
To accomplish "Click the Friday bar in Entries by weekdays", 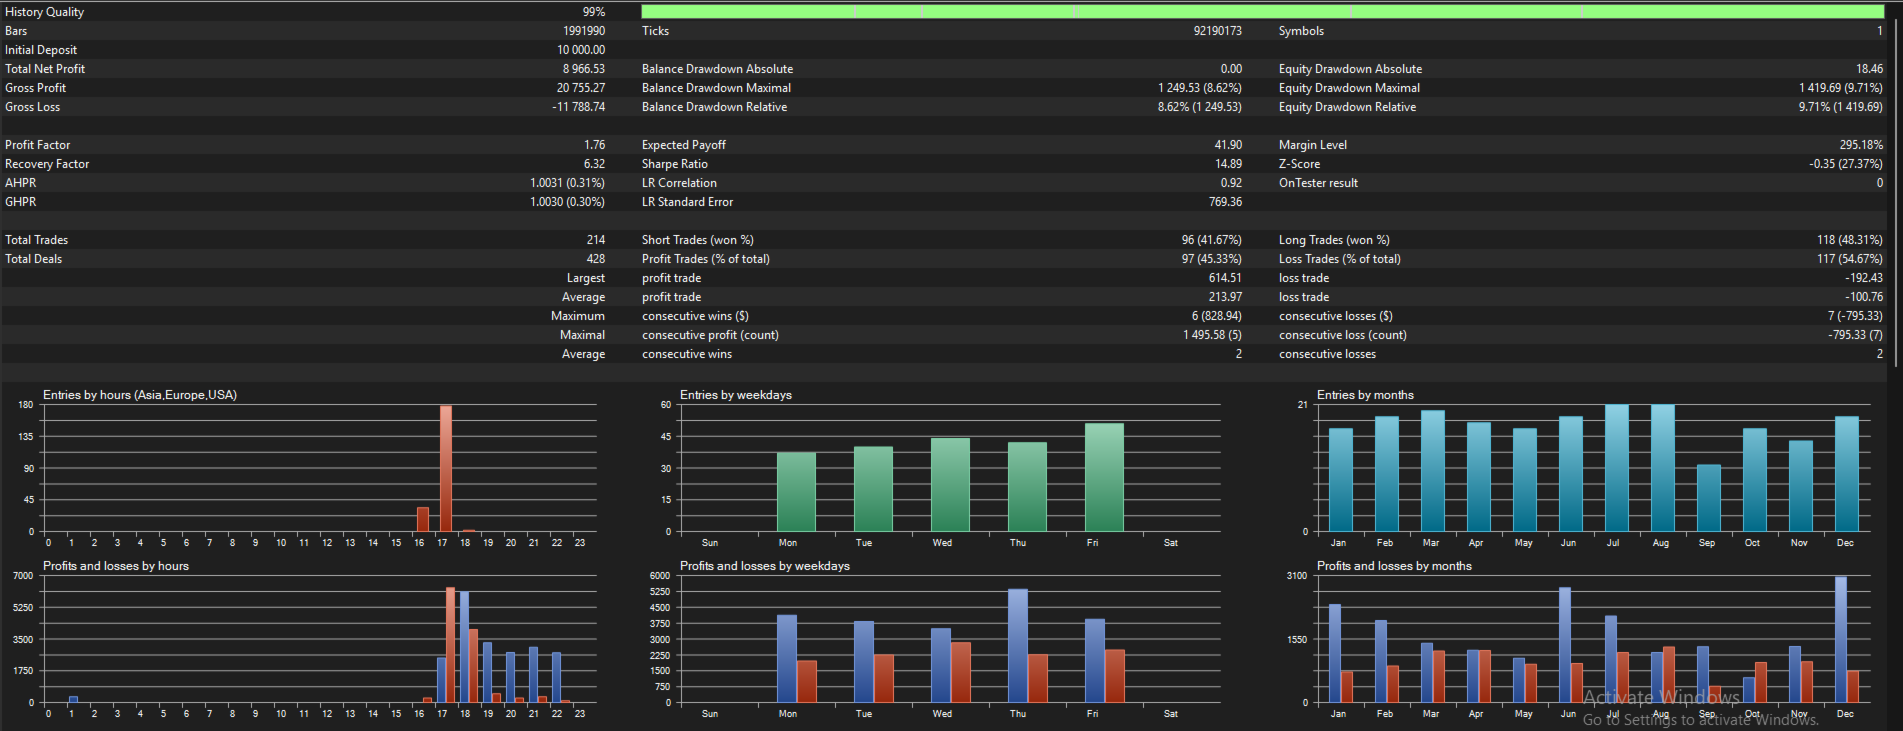I will (1104, 477).
